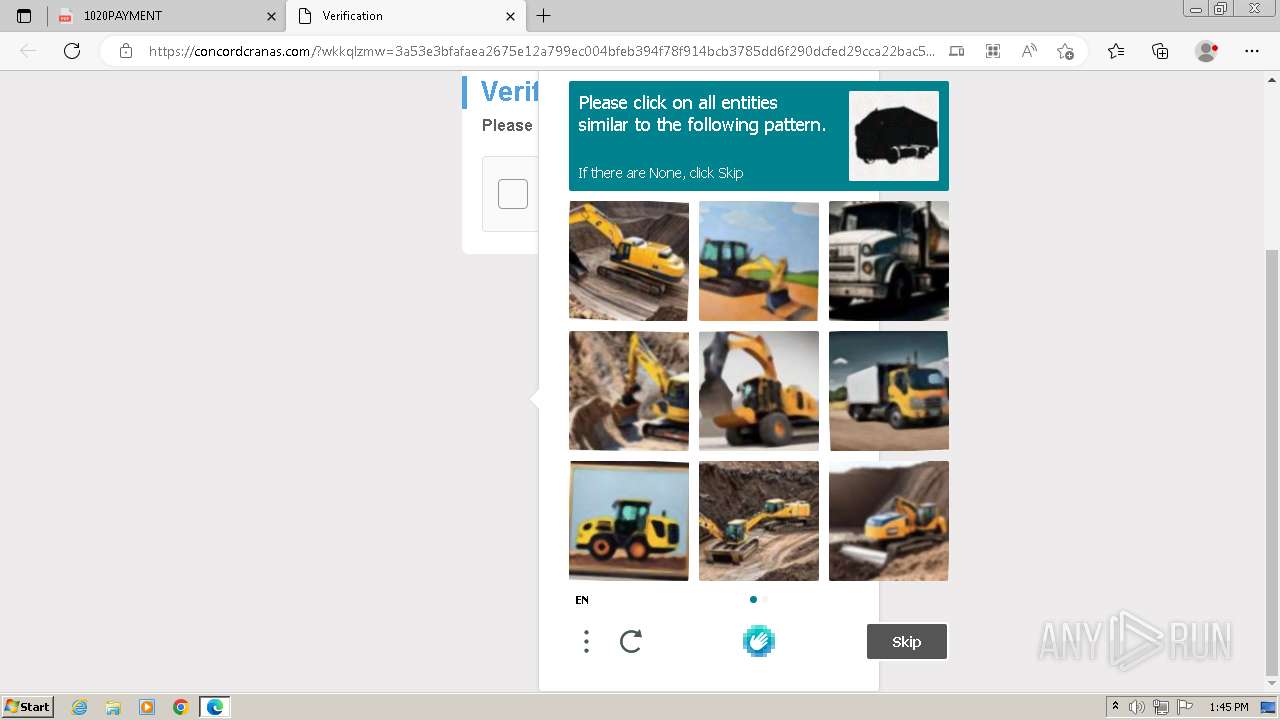
Task: Switch to the Verification tab
Action: click(x=406, y=16)
